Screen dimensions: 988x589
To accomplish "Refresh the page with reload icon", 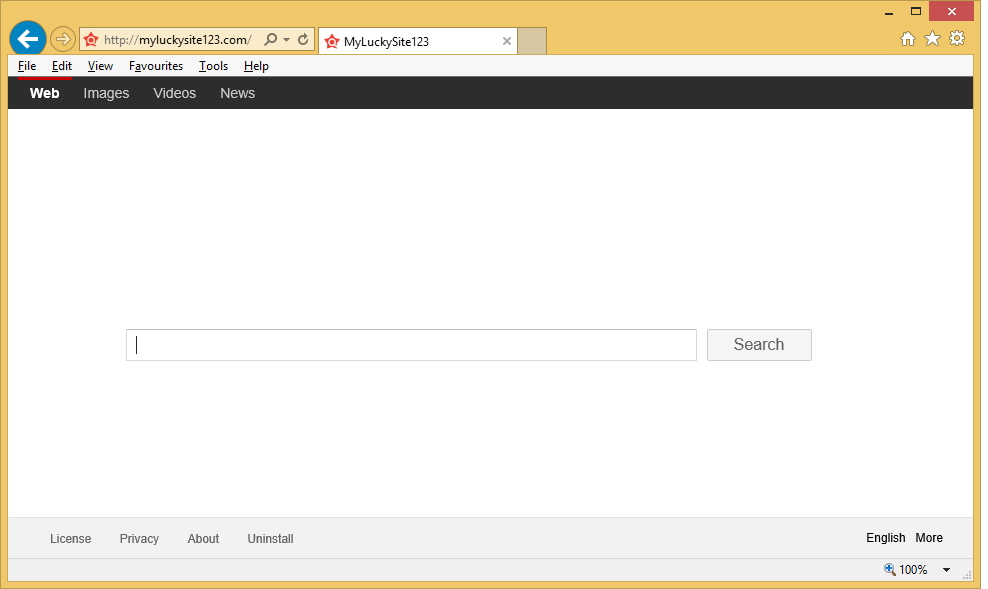I will (x=303, y=40).
